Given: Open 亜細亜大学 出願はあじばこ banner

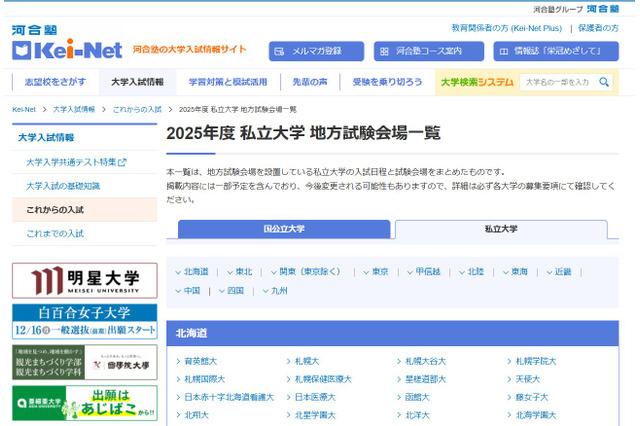Looking at the screenshot, I should click(84, 403).
